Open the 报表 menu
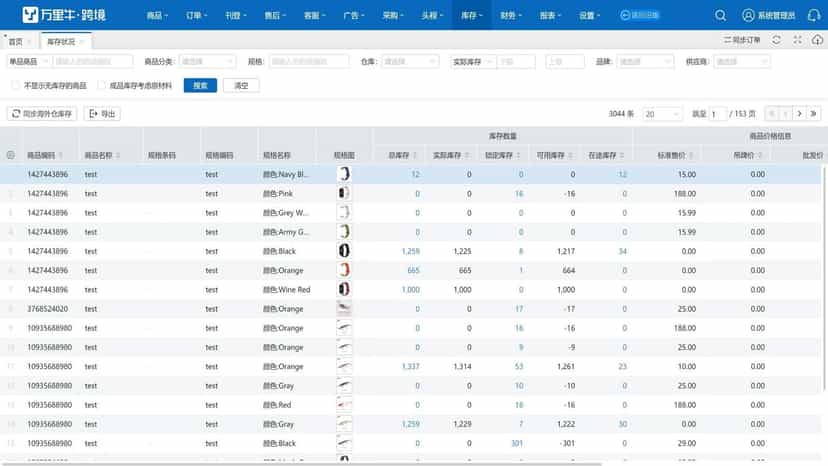 [550, 15]
